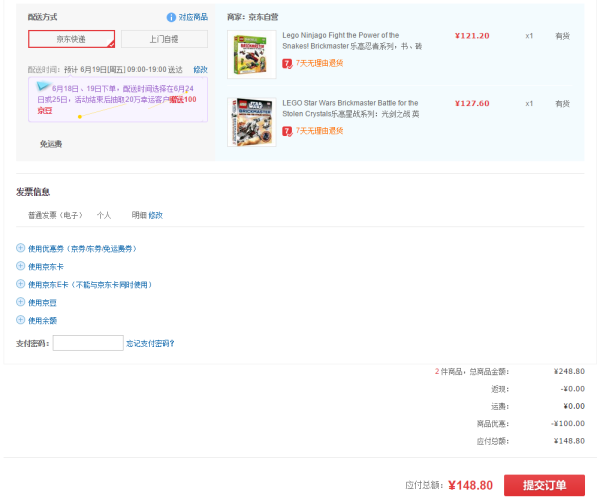Viewport: 600px width, 501px height.
Task: Click 7天无理由退货 text under Star Wars item
Action: [x=320, y=131]
